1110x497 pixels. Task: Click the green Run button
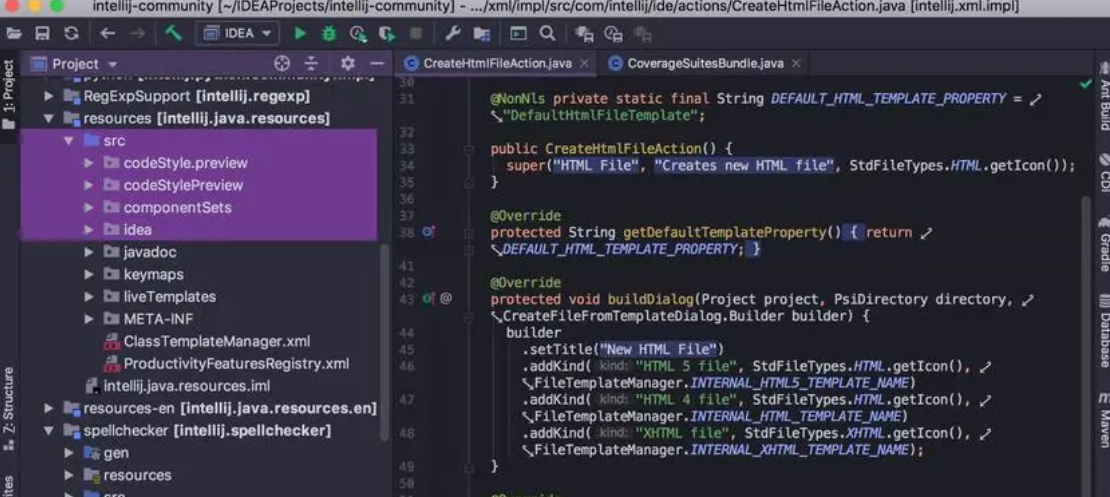pyautogui.click(x=300, y=34)
